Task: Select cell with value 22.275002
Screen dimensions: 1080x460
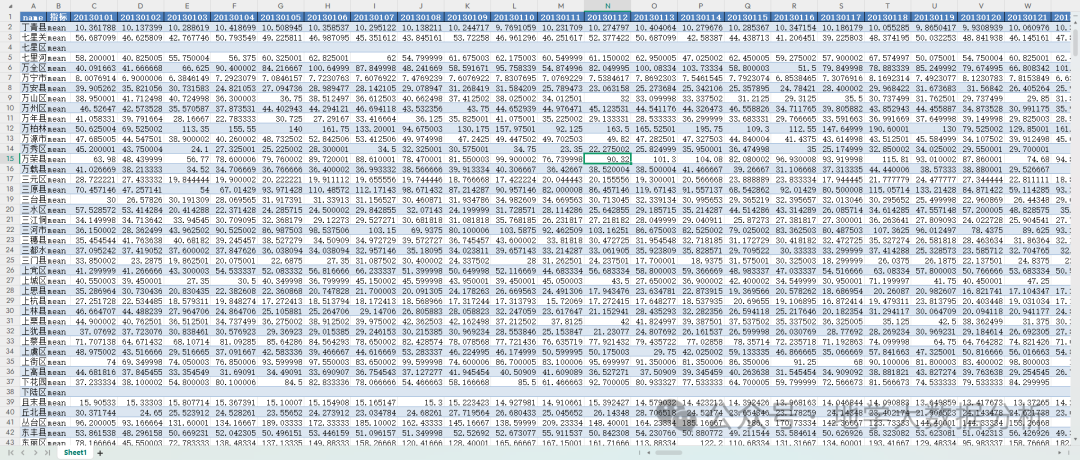Action: tap(607, 148)
